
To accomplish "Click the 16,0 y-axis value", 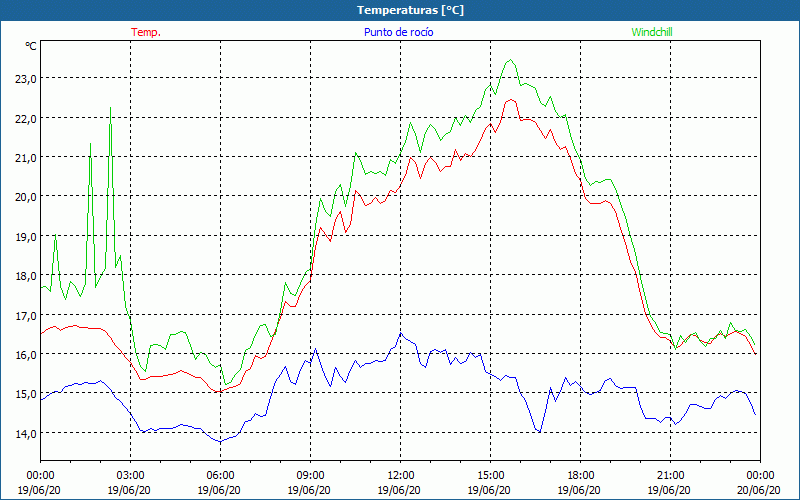I will tap(26, 355).
